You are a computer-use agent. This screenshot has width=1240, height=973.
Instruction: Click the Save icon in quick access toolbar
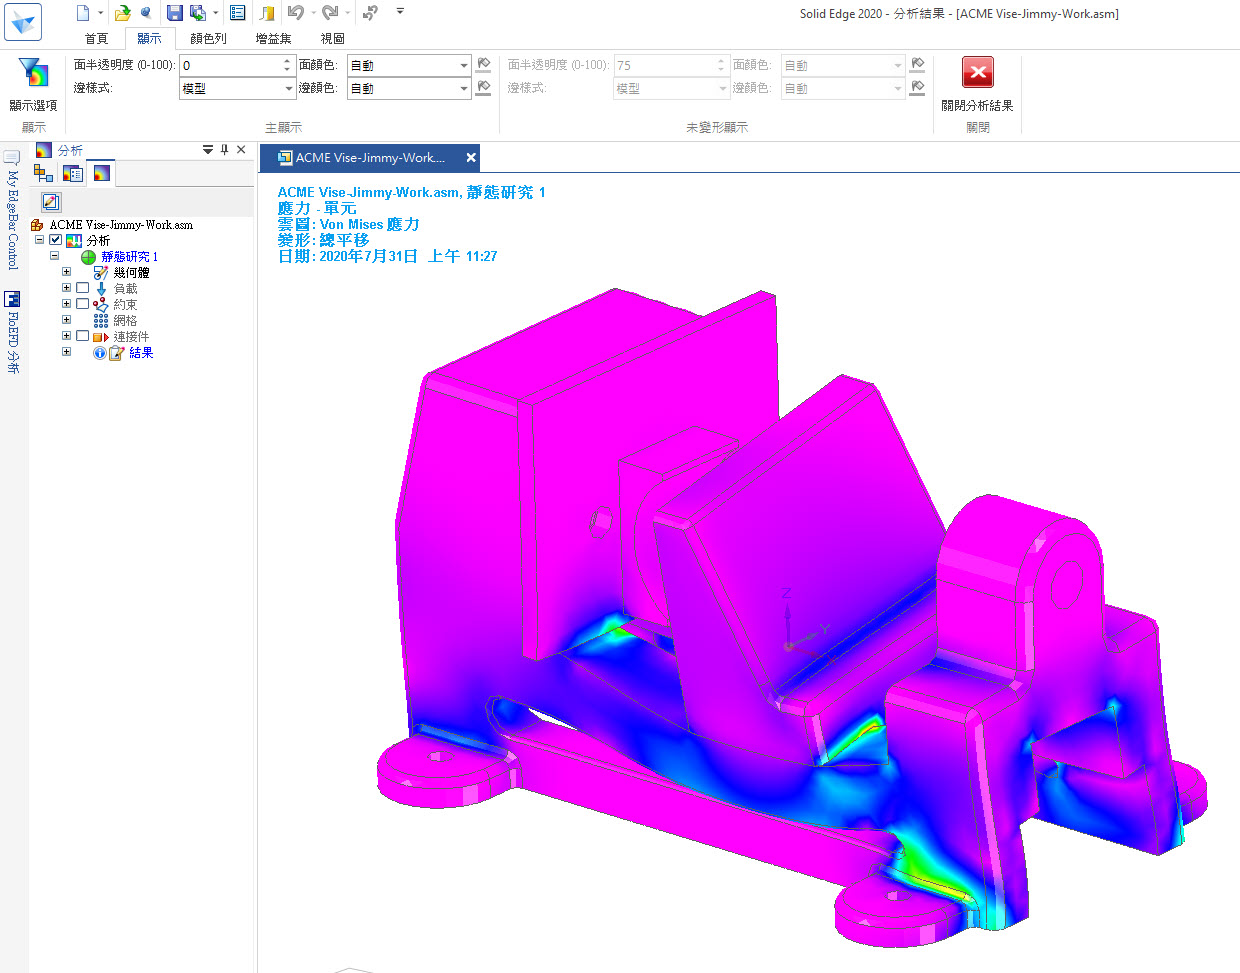point(174,13)
